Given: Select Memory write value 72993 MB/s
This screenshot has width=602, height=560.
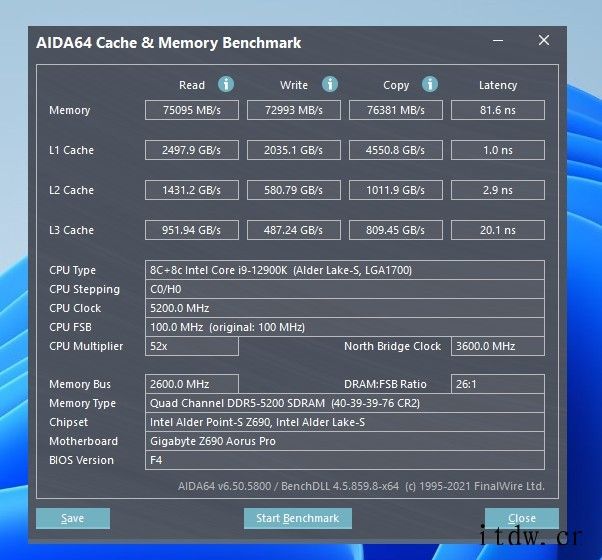Looking at the screenshot, I should pyautogui.click(x=294, y=110).
